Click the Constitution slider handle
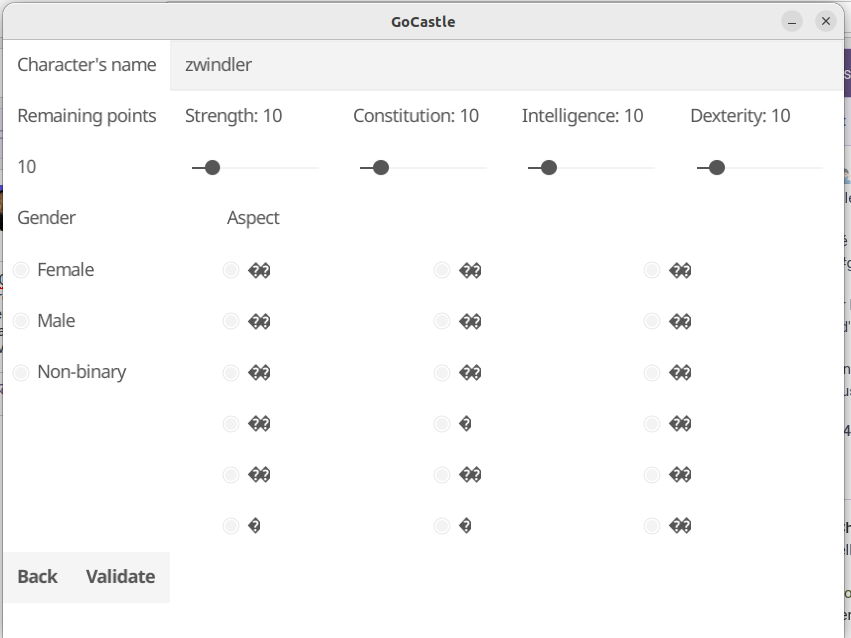 pyautogui.click(x=380, y=168)
